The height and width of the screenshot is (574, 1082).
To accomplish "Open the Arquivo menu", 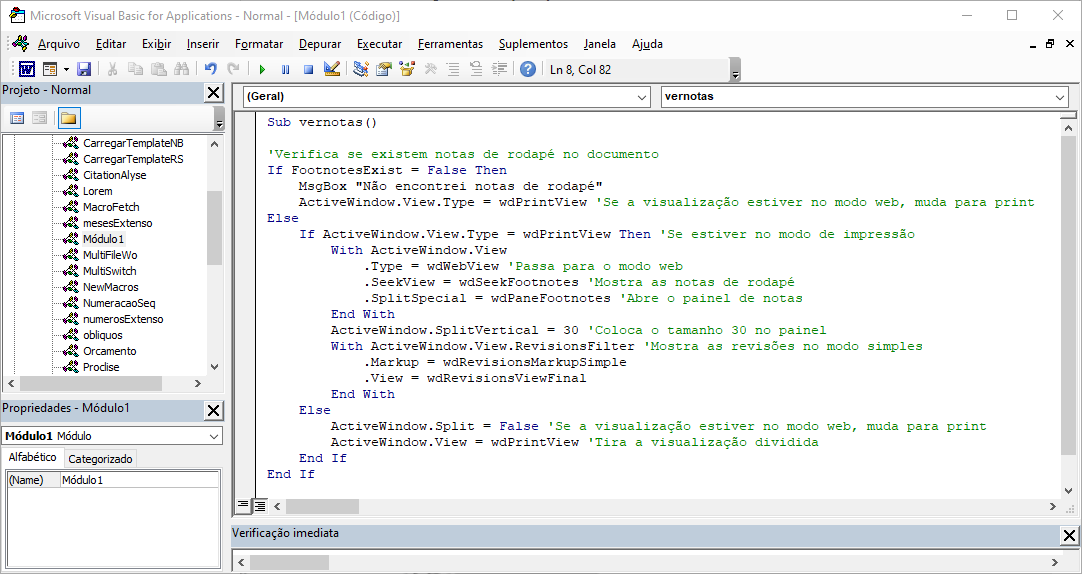I will click(x=59, y=44).
